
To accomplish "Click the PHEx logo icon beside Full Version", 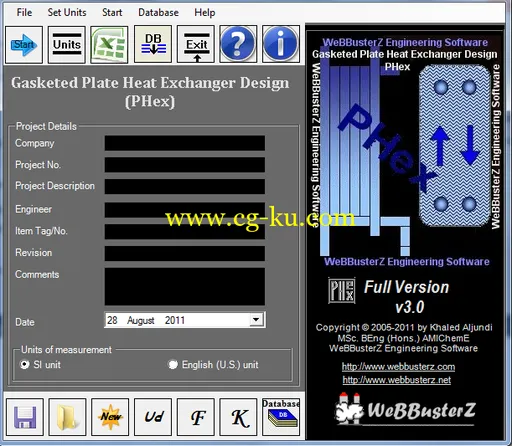I will coord(342,290).
